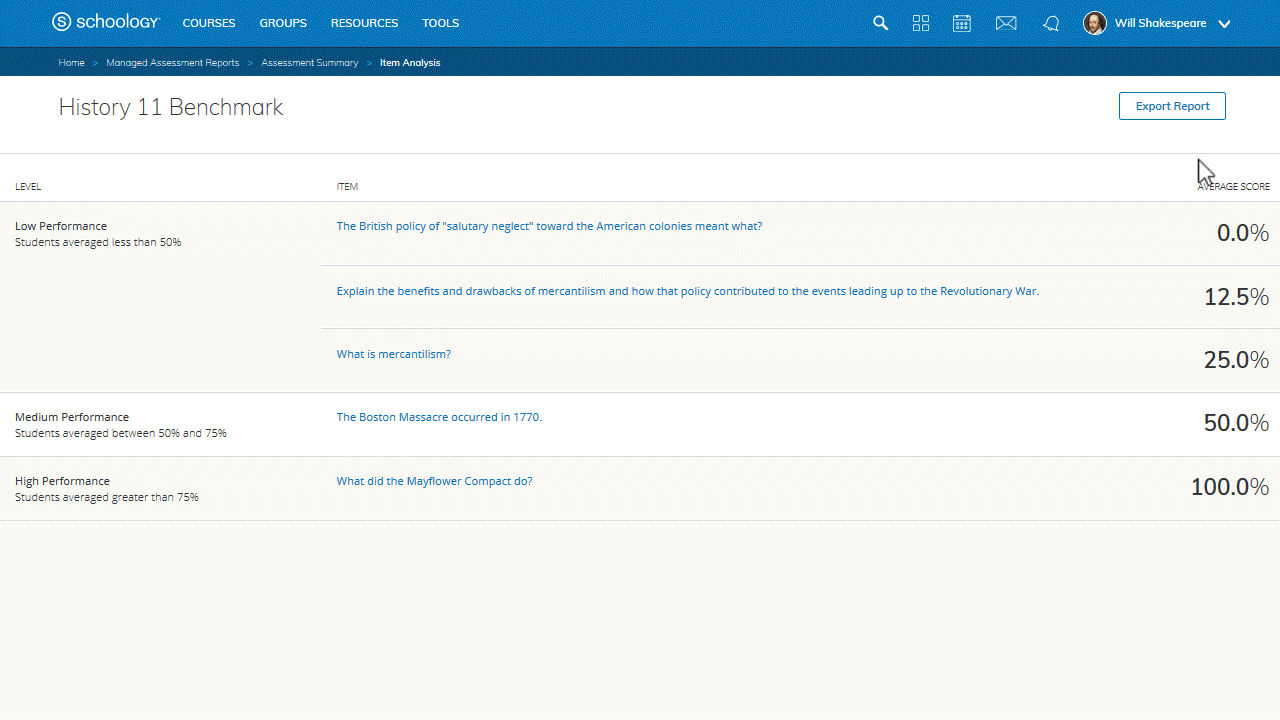Open the "What is mercantilism?" item
The width and height of the screenshot is (1280, 720).
click(x=393, y=354)
